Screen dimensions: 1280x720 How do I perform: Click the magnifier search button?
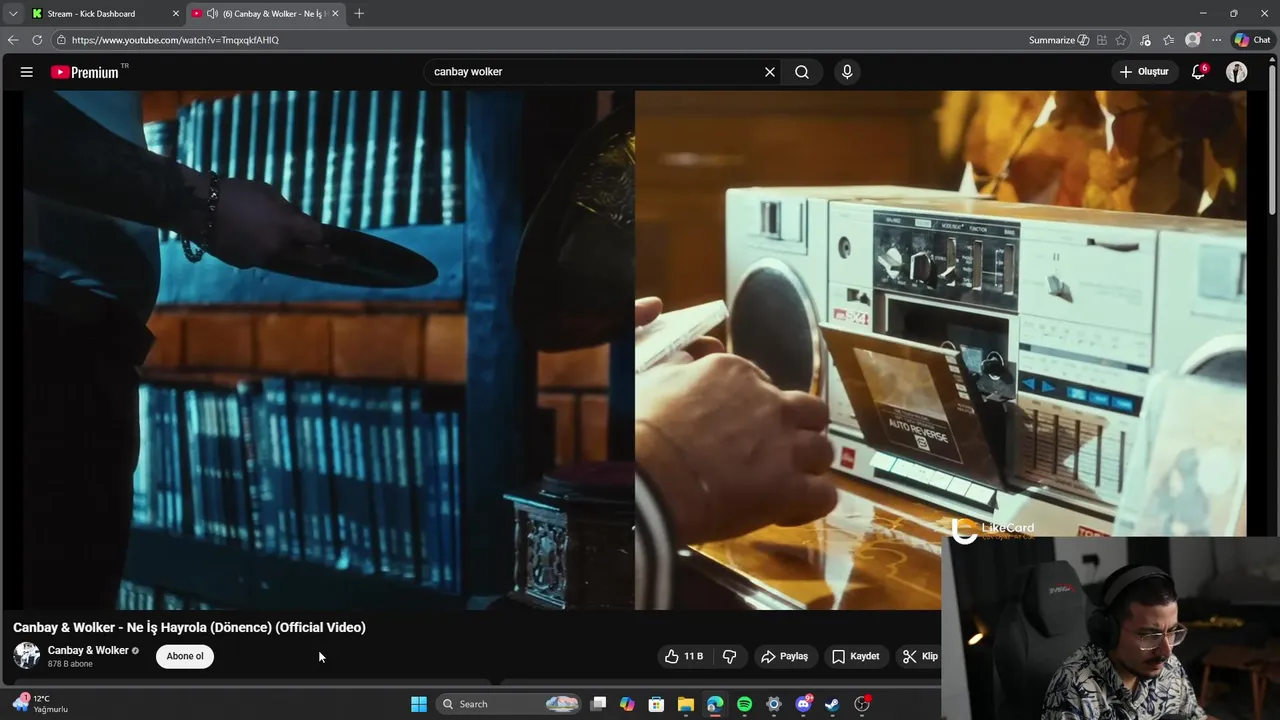(802, 72)
